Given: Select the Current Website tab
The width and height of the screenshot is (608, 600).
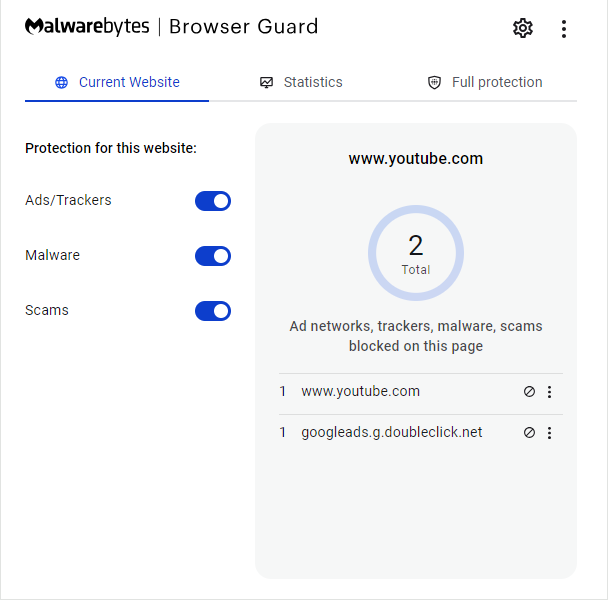Looking at the screenshot, I should [x=117, y=82].
